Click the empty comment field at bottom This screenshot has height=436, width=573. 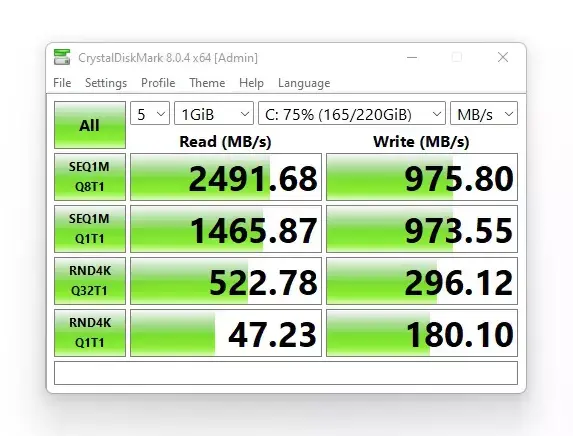click(286, 373)
